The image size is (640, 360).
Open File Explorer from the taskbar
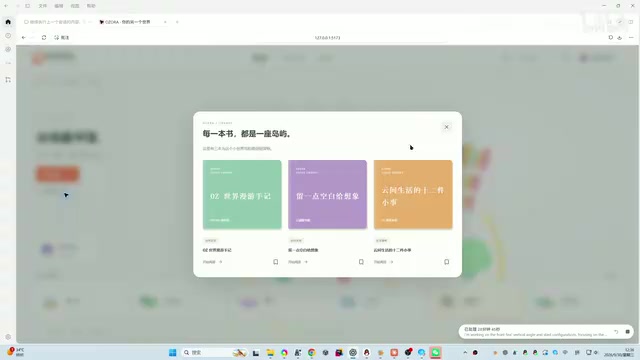tap(270, 352)
